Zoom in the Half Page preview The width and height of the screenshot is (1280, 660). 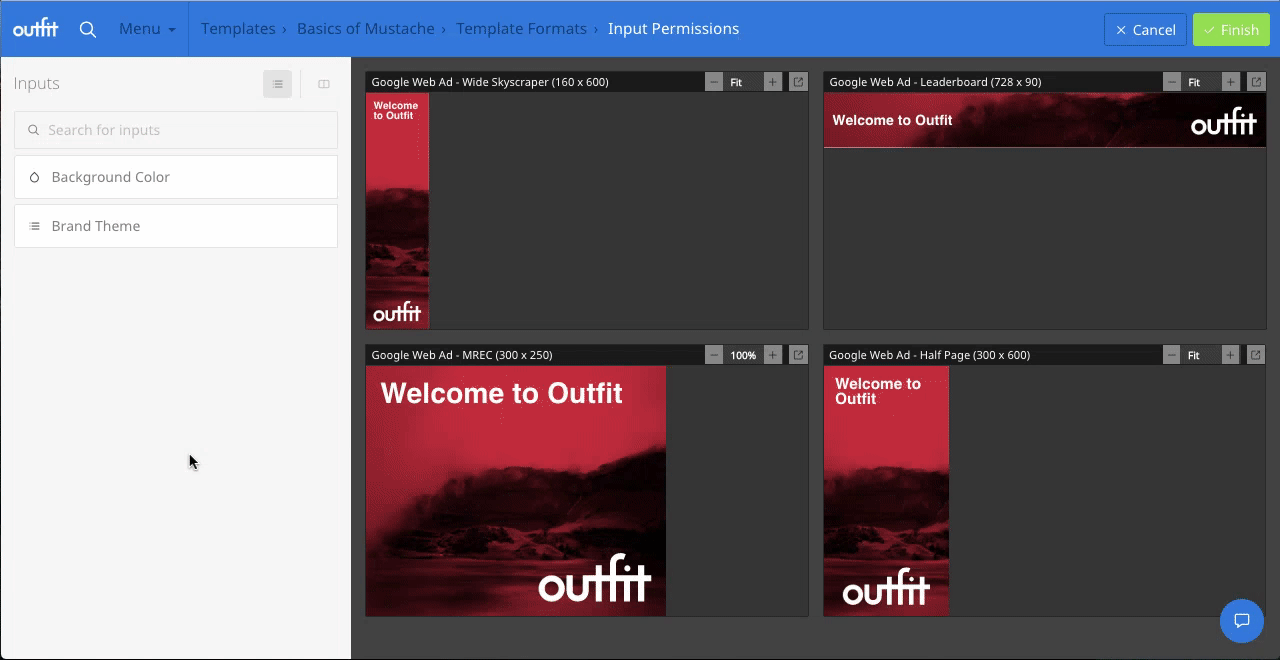[1230, 355]
